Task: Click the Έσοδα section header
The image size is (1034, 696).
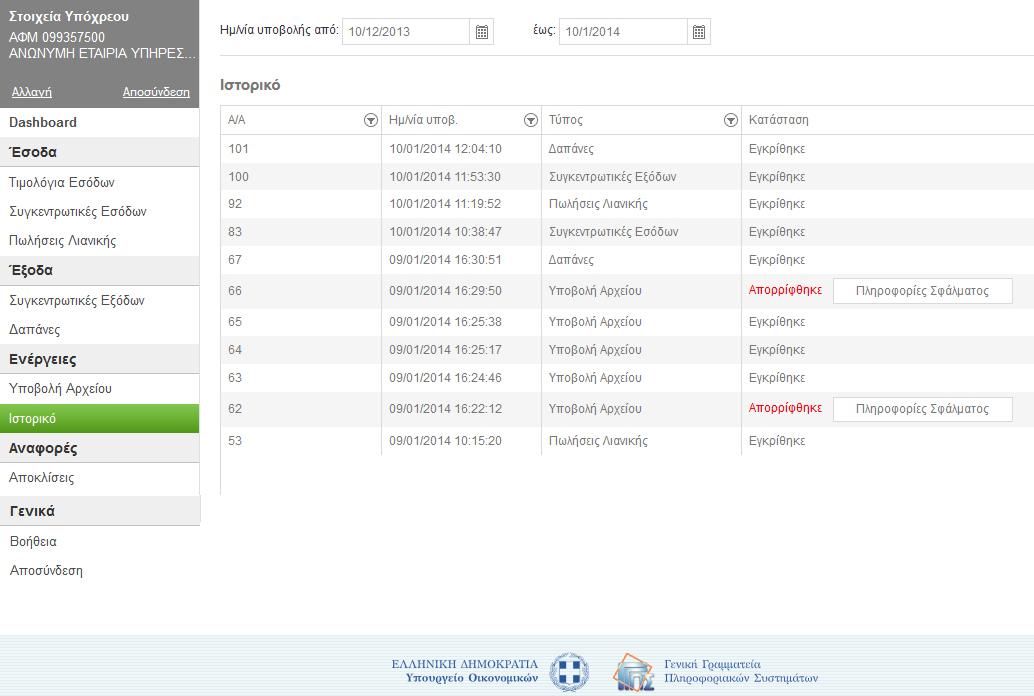Action: point(100,152)
